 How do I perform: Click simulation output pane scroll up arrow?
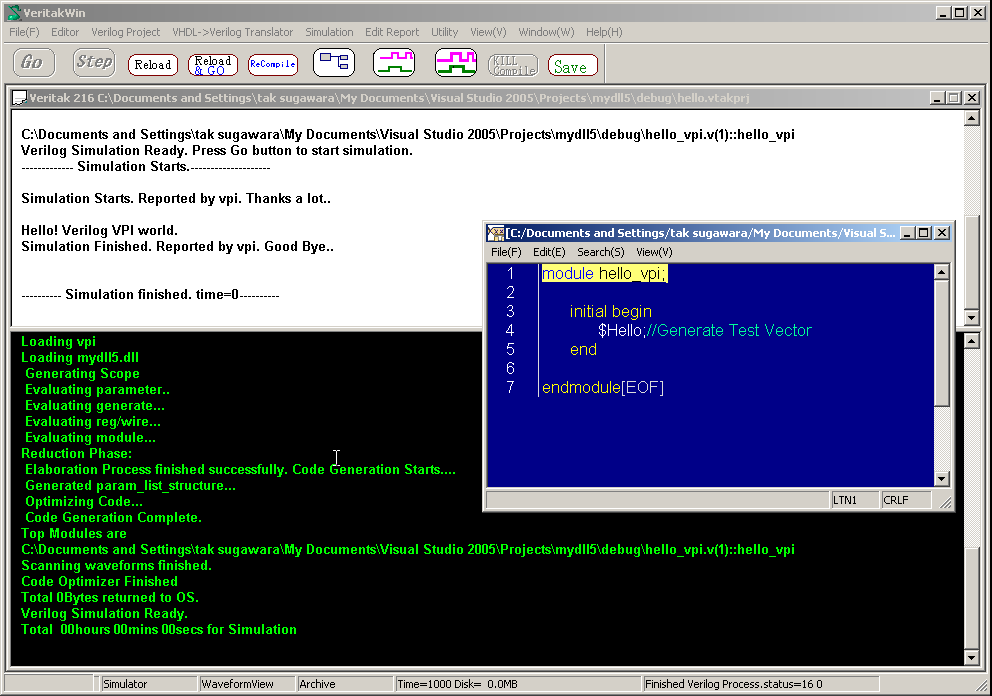pyautogui.click(x=972, y=118)
